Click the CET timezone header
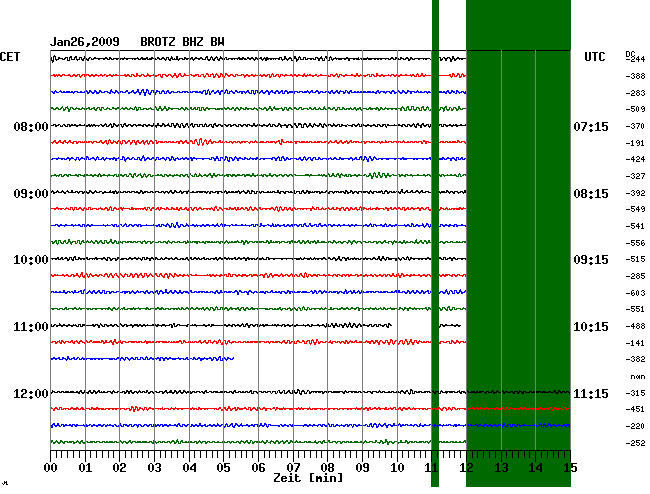The width and height of the screenshot is (650, 494). pos(10,57)
